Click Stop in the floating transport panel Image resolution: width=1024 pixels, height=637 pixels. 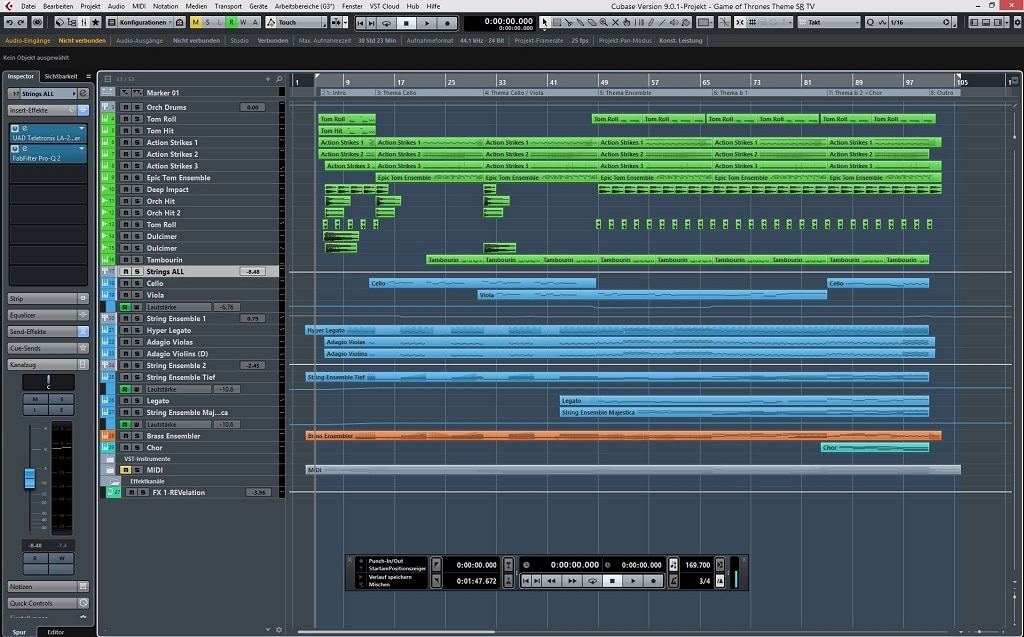click(612, 581)
